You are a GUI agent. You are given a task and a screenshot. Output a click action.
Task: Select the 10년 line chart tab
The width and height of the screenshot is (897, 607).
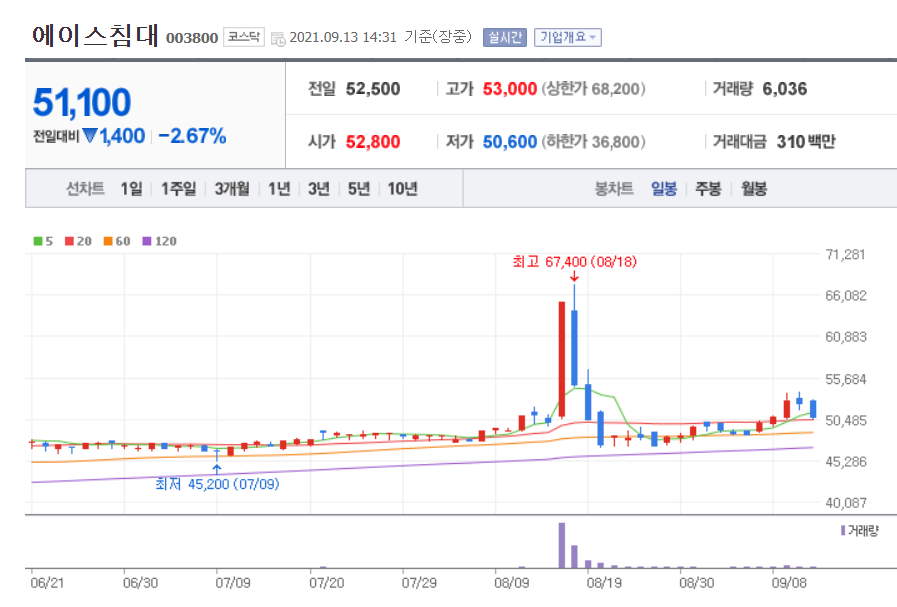click(x=402, y=189)
